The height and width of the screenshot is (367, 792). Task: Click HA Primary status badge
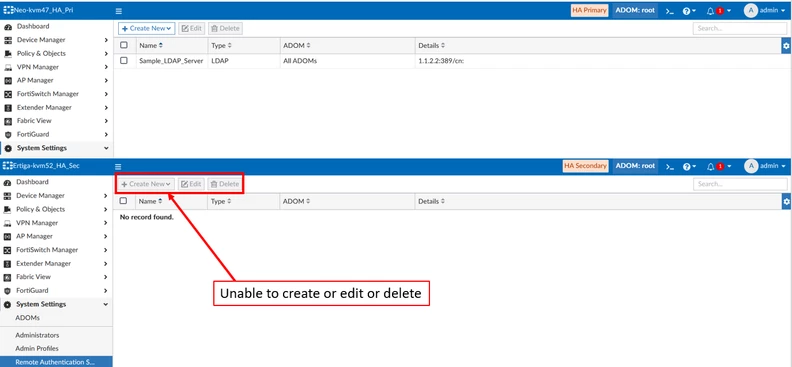(589, 11)
